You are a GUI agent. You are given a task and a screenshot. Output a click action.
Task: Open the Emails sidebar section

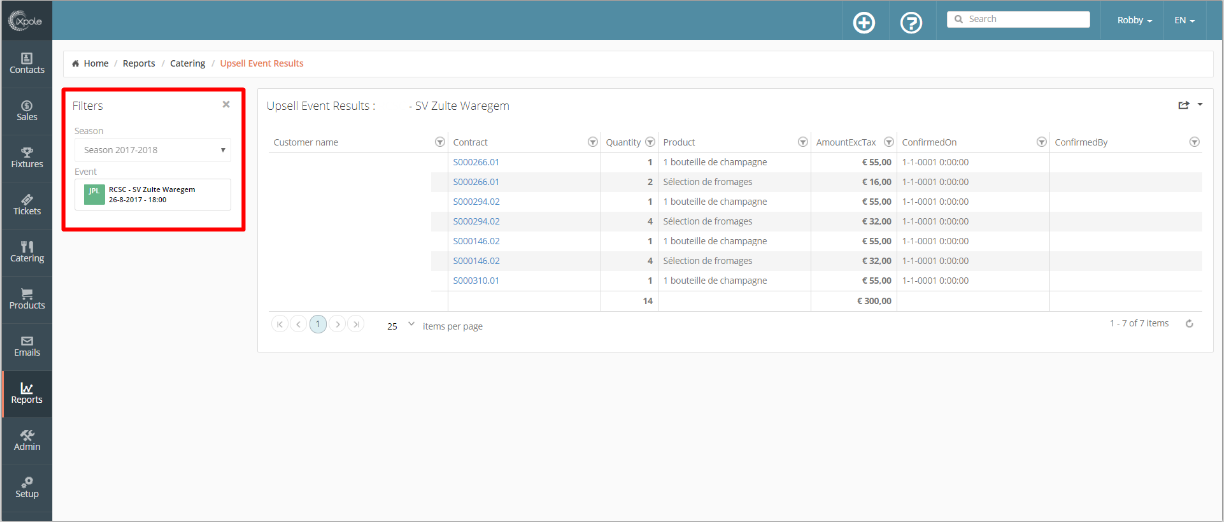tap(27, 345)
